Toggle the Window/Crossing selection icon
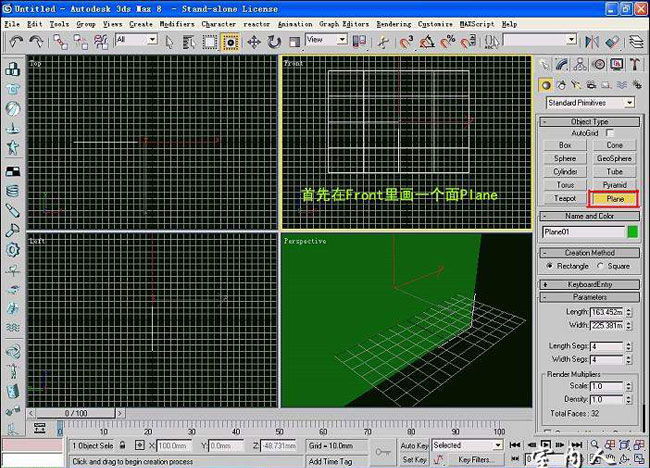650x468 pixels. click(230, 42)
